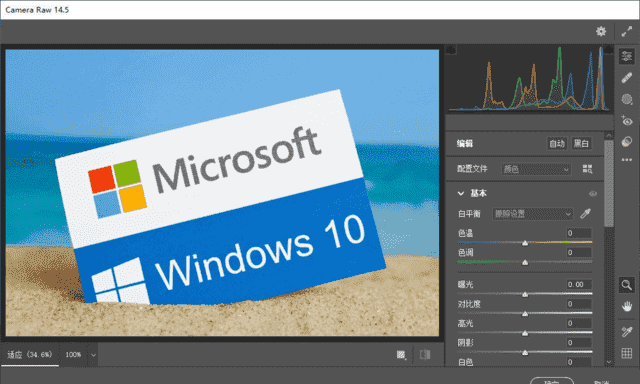Click the Camera Raw 14.5 title
640x384 pixels.
click(x=37, y=10)
